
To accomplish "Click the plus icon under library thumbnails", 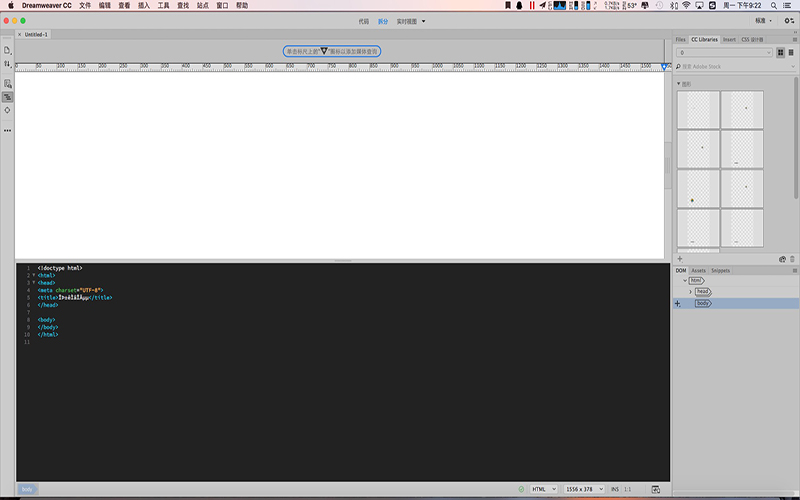I will click(x=680, y=259).
